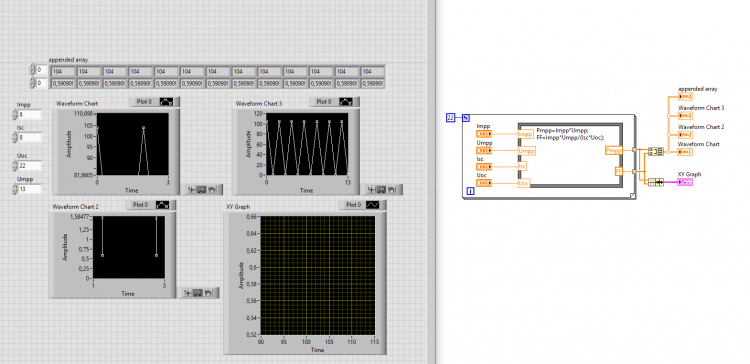The height and width of the screenshot is (364, 750).
Task: Click XY Graph X-axis maximum 115
Action: [374, 342]
